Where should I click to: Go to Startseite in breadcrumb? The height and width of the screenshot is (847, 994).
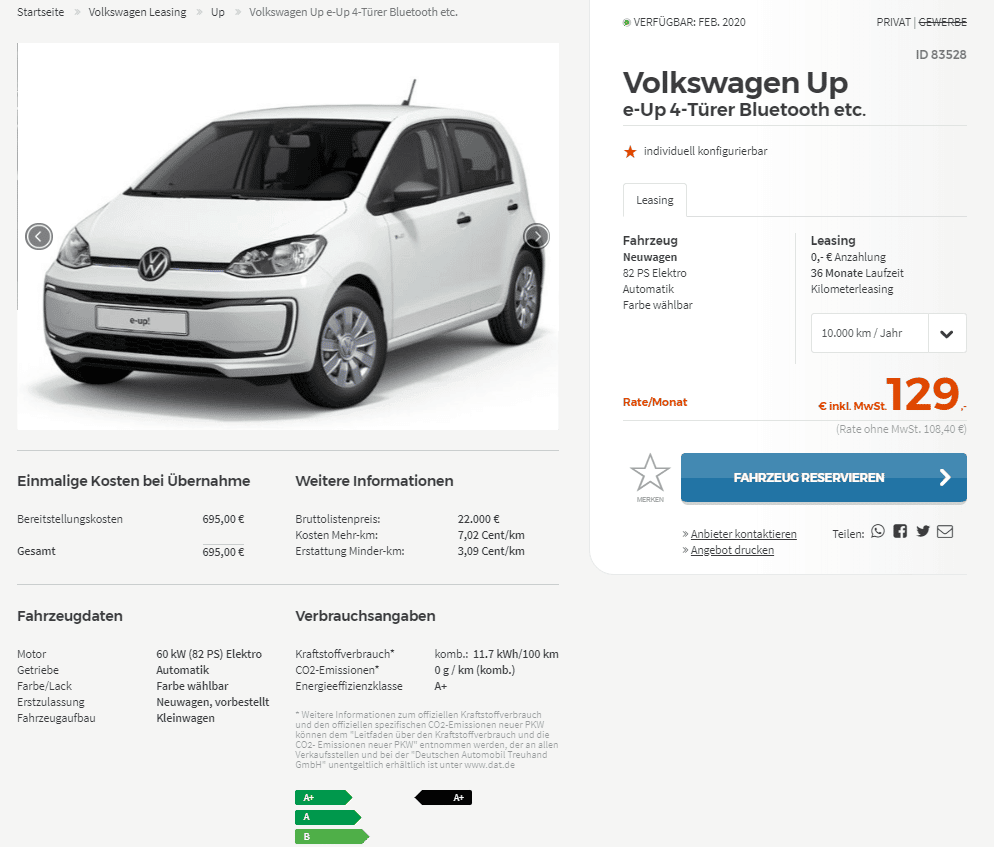tap(41, 12)
